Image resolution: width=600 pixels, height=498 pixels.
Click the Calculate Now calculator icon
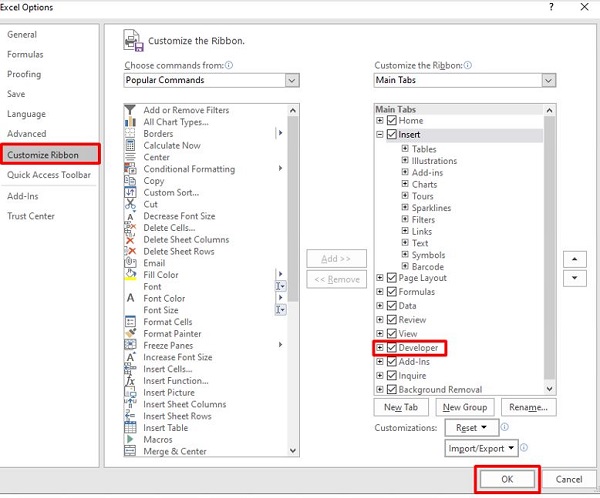click(130, 145)
